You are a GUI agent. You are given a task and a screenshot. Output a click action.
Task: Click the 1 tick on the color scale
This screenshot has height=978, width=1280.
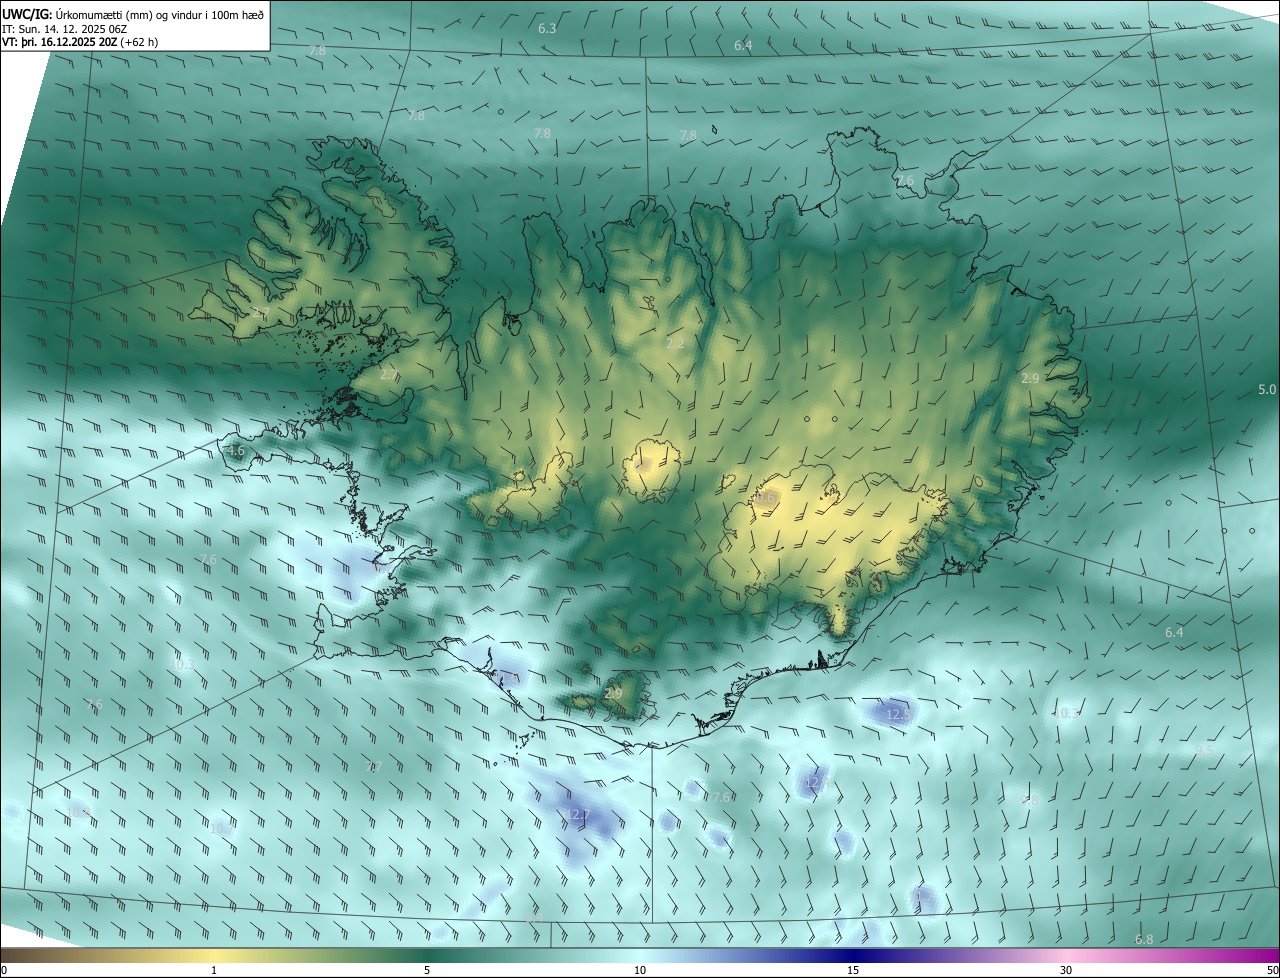click(214, 970)
